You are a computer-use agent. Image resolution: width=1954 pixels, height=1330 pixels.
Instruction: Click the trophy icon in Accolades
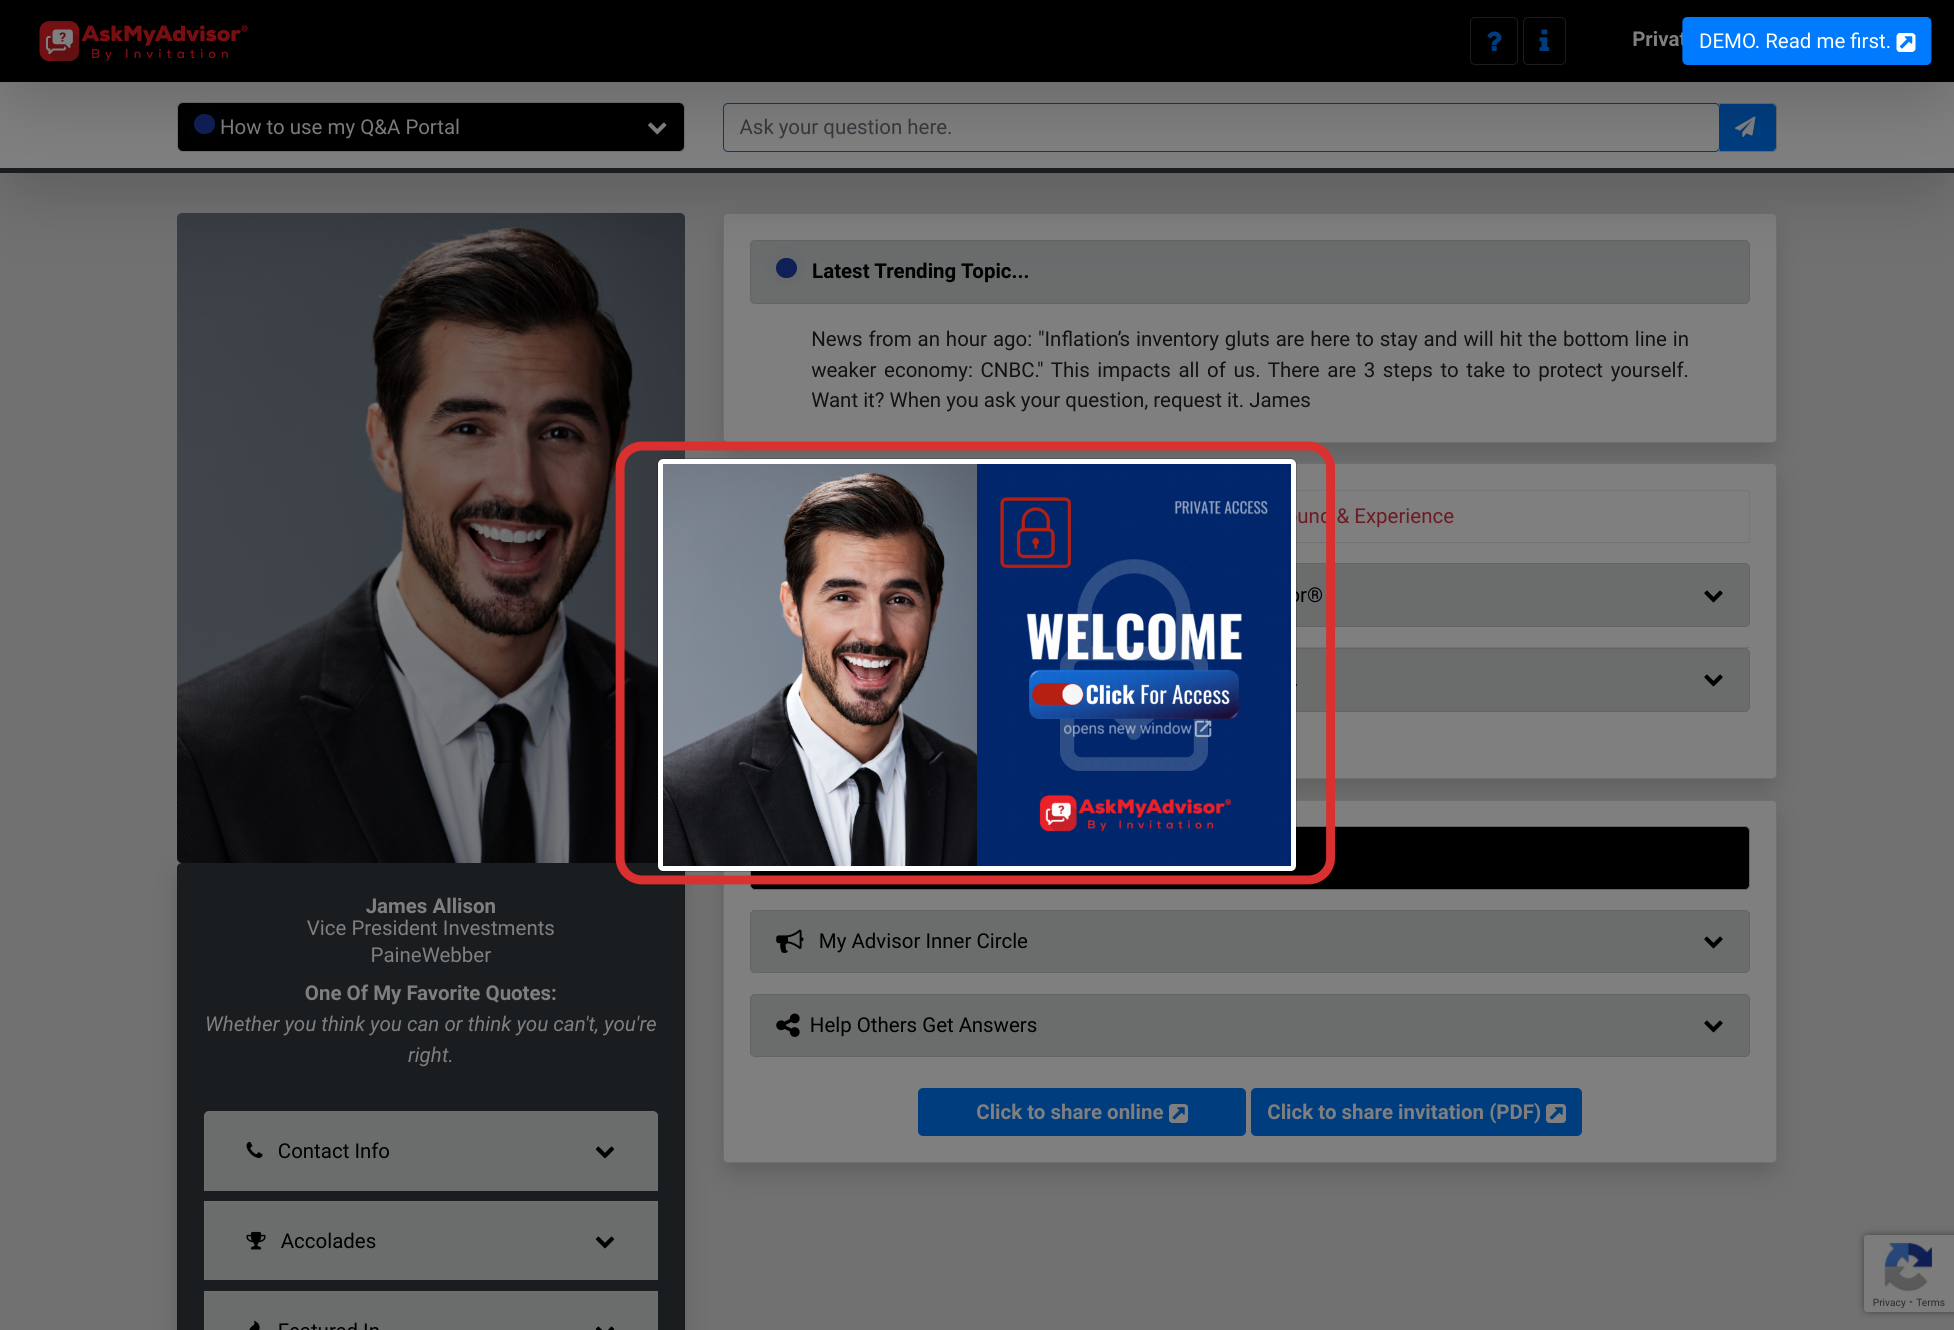click(x=256, y=1240)
